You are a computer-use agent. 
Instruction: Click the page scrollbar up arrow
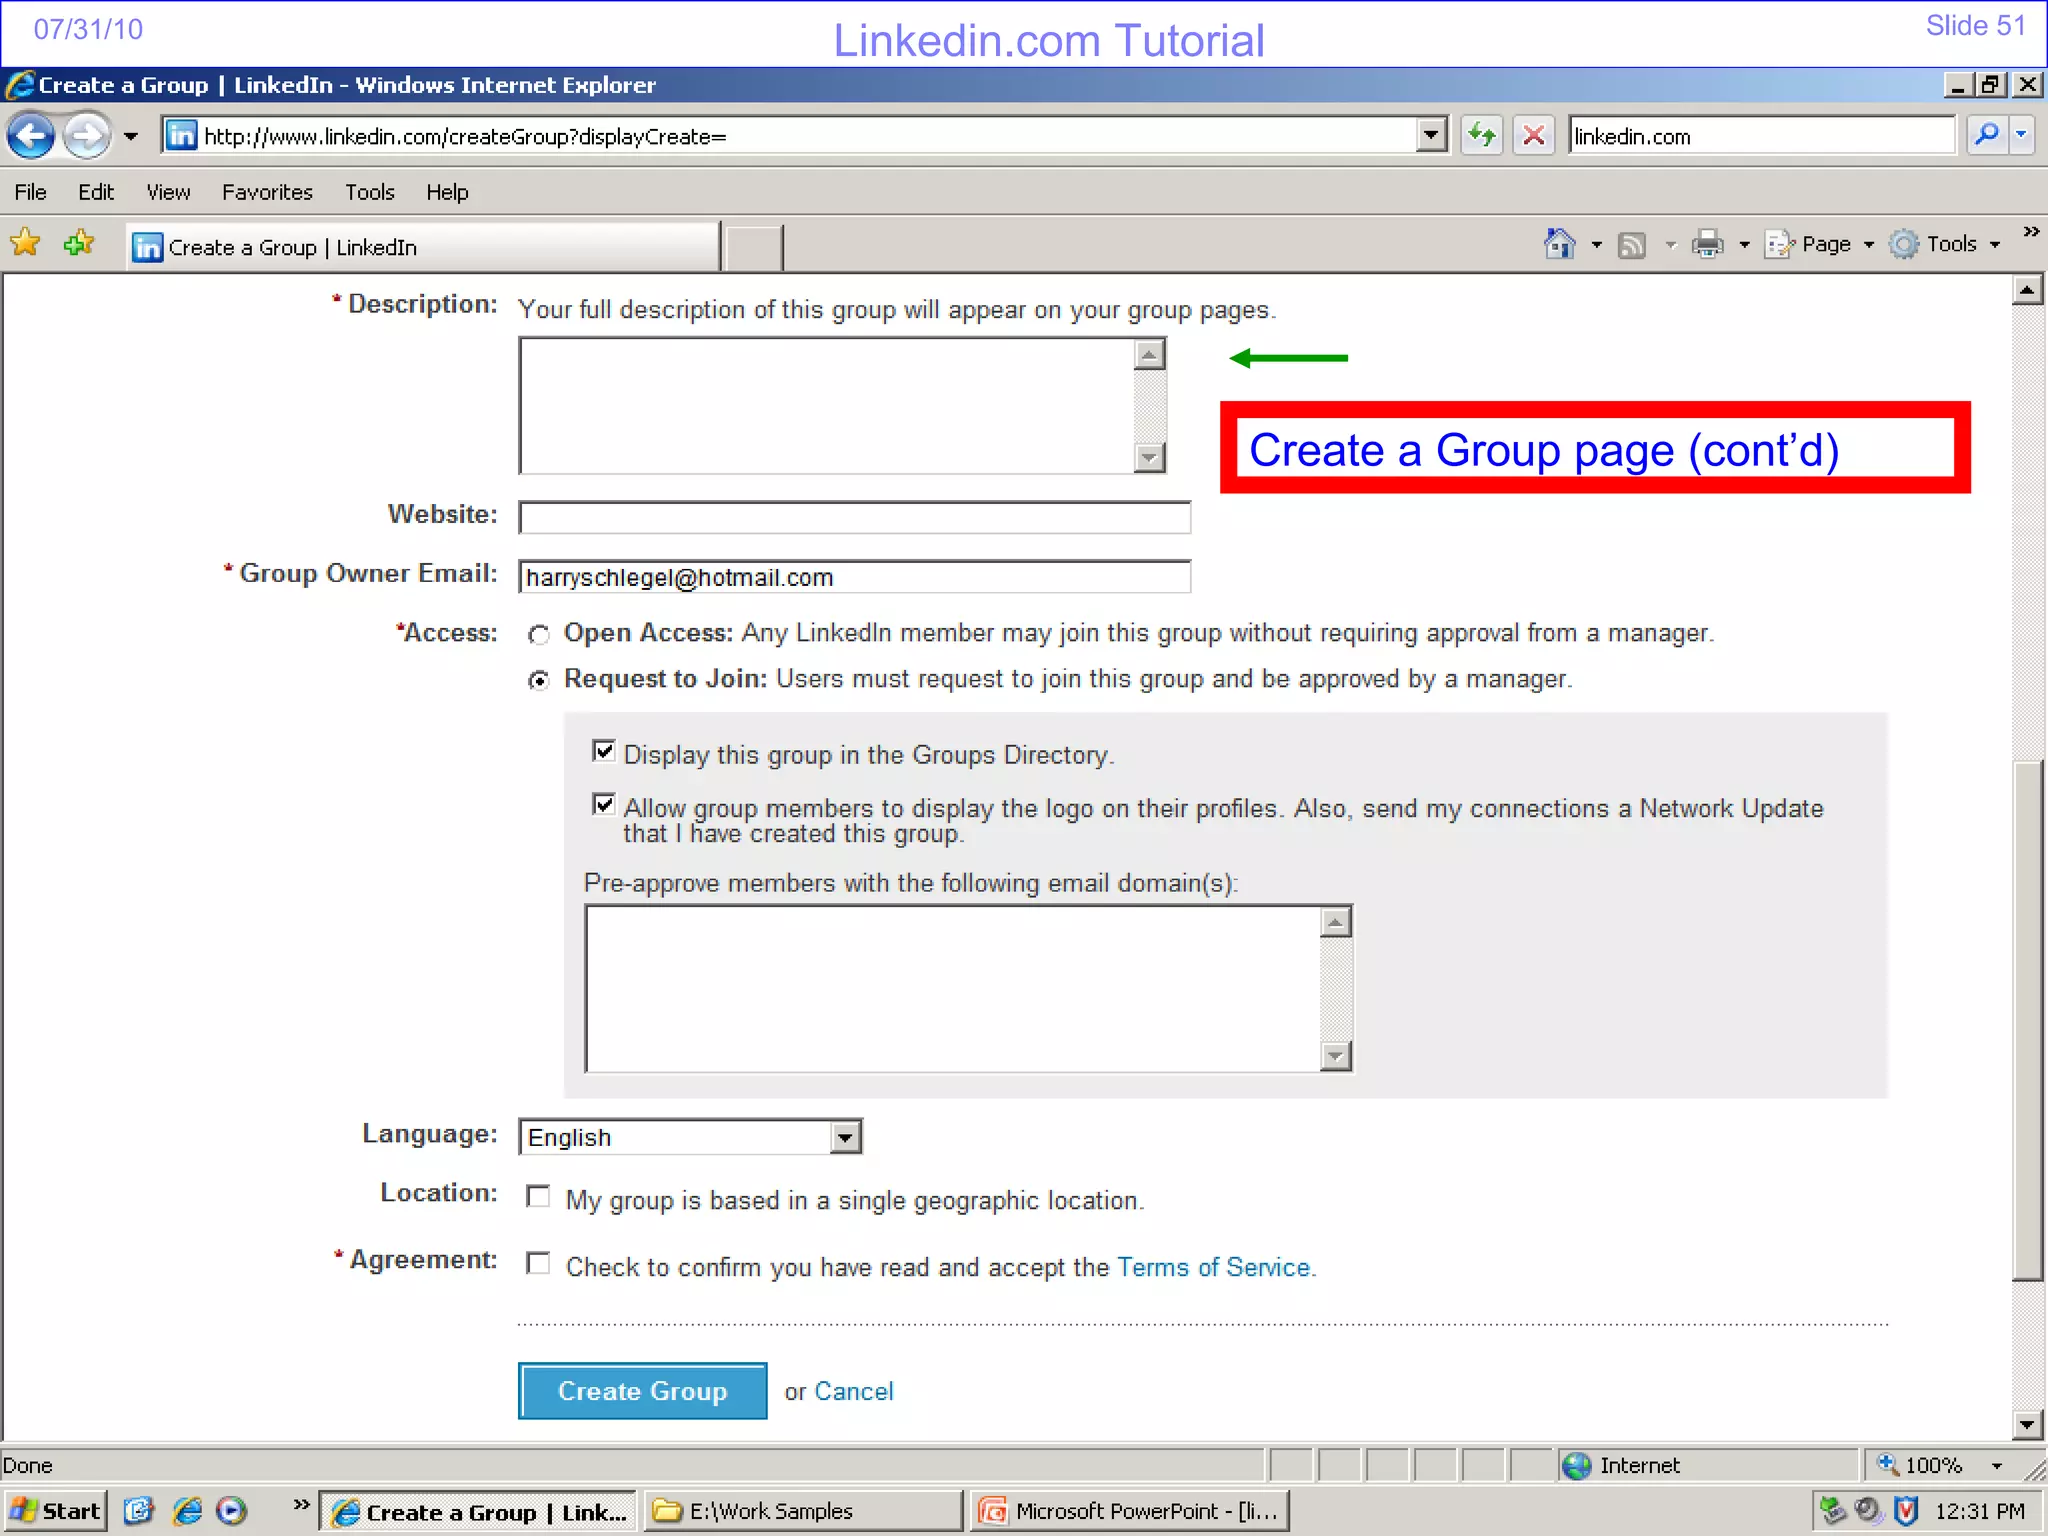pyautogui.click(x=2027, y=291)
